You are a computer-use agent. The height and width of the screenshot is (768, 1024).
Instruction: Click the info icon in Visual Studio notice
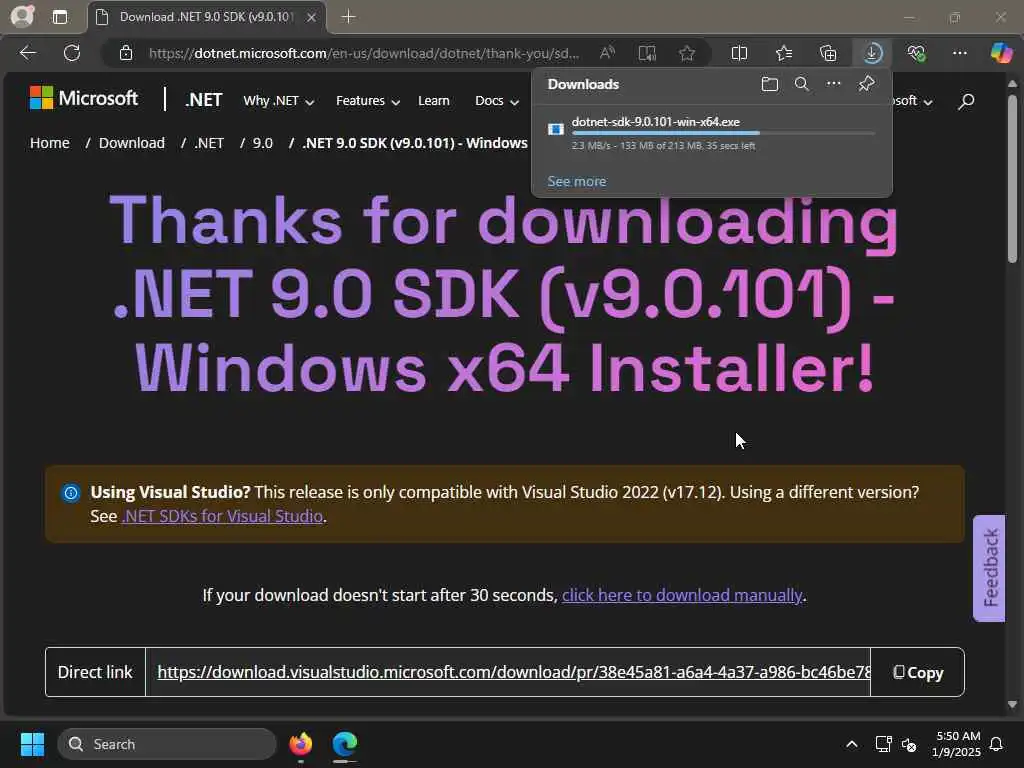[x=71, y=492]
